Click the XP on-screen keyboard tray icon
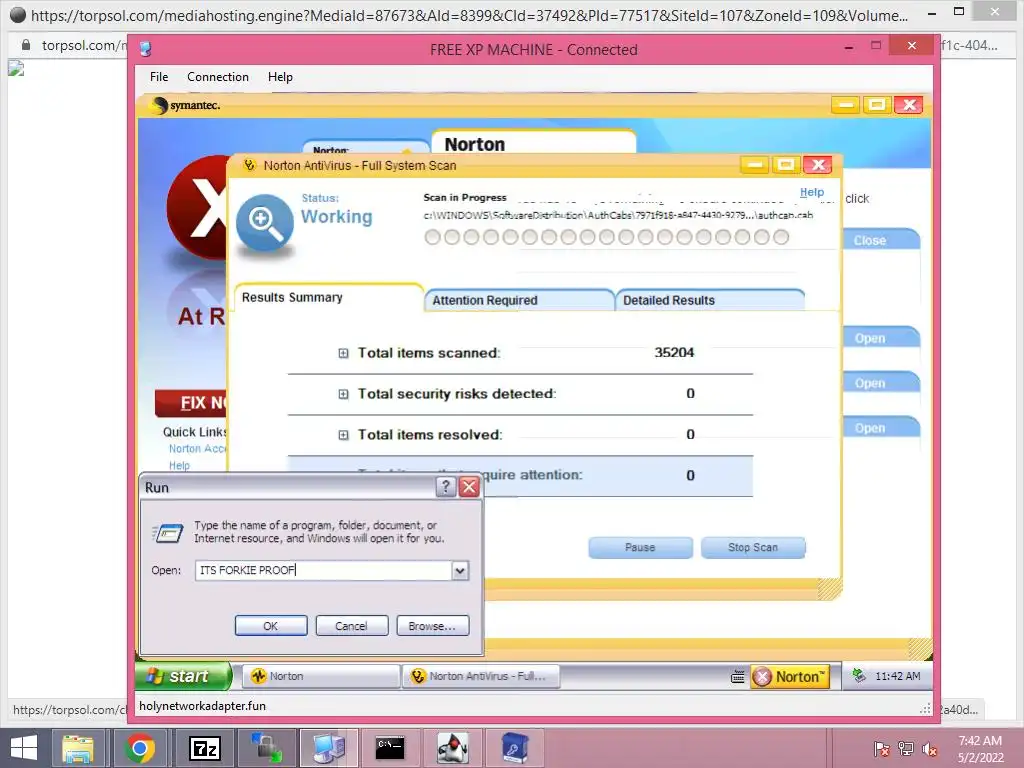Image resolution: width=1024 pixels, height=768 pixels. tap(737, 677)
